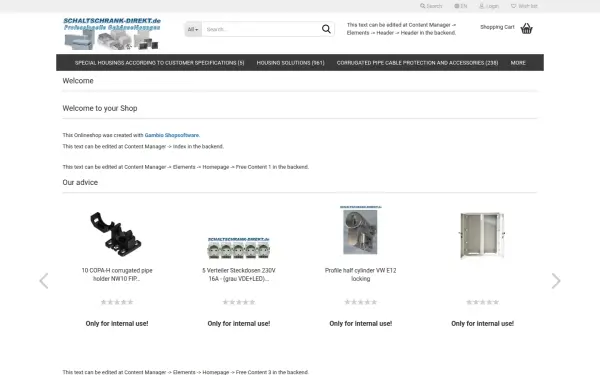Click the Schaltschrank-Direkt.de shop logo
Image resolution: width=600 pixels, height=375 pixels.
[x=112, y=34]
